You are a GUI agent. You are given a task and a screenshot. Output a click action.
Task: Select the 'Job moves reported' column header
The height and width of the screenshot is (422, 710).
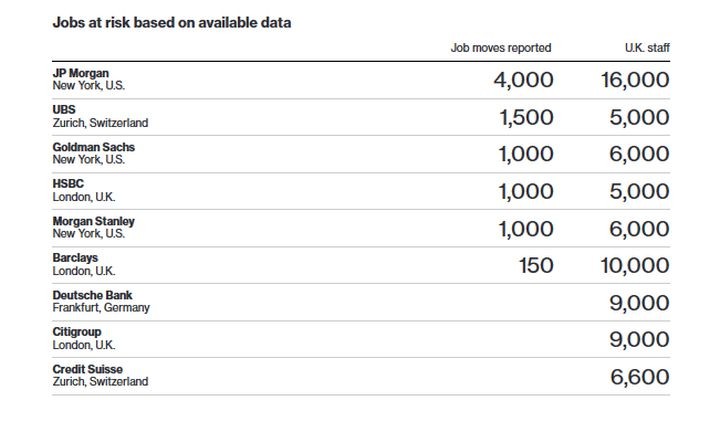tap(501, 48)
